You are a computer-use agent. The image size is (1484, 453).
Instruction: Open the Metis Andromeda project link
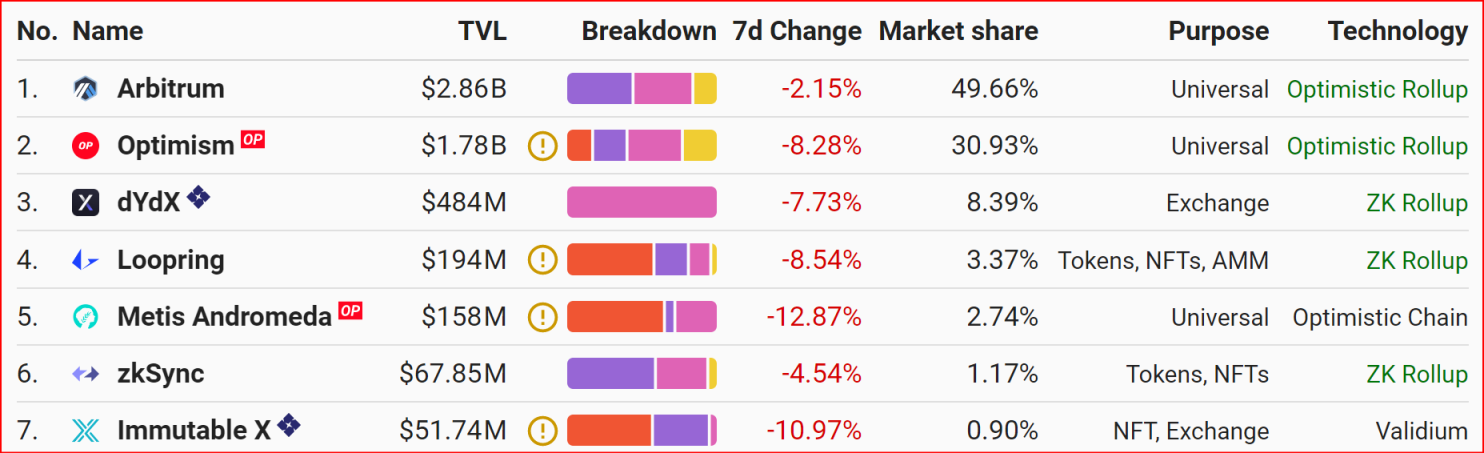tap(224, 317)
